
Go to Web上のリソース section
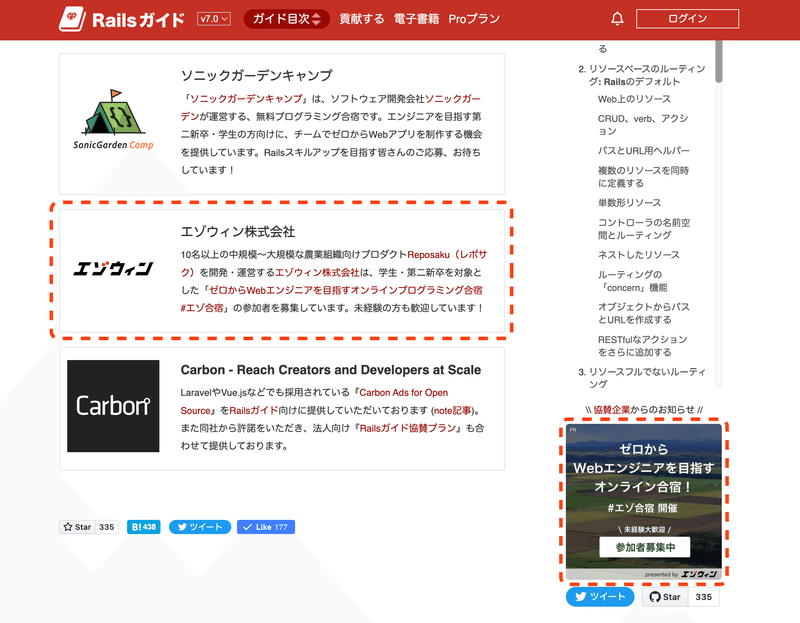pyautogui.click(x=634, y=99)
